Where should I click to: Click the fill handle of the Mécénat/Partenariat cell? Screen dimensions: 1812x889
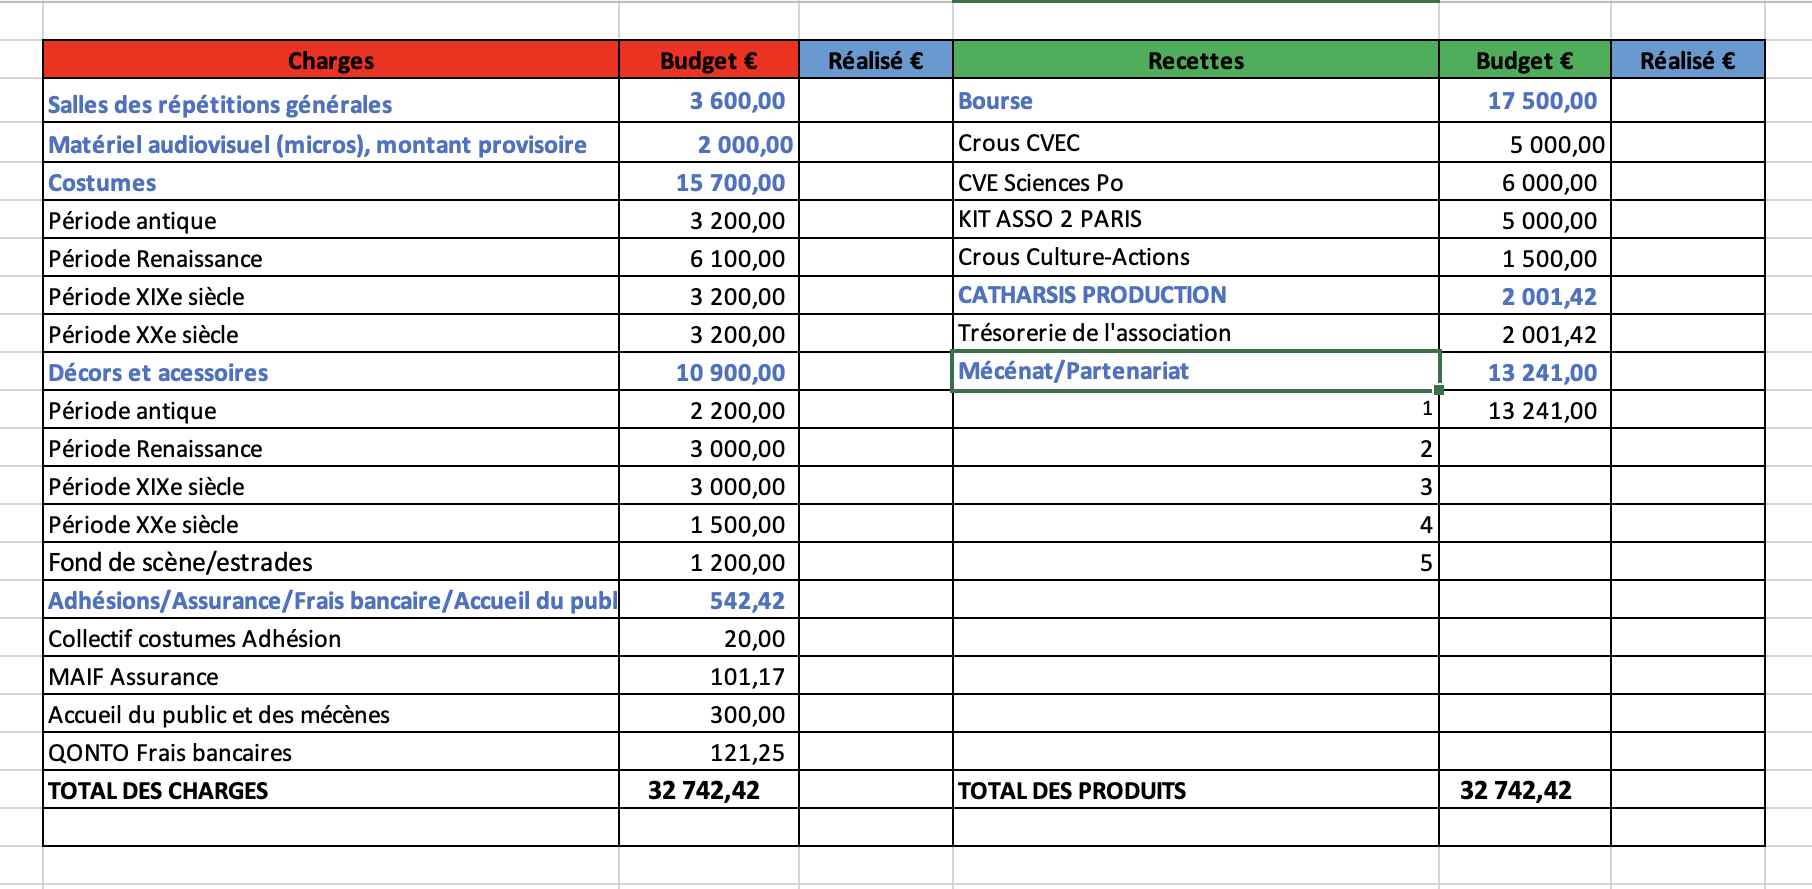pyautogui.click(x=1439, y=390)
